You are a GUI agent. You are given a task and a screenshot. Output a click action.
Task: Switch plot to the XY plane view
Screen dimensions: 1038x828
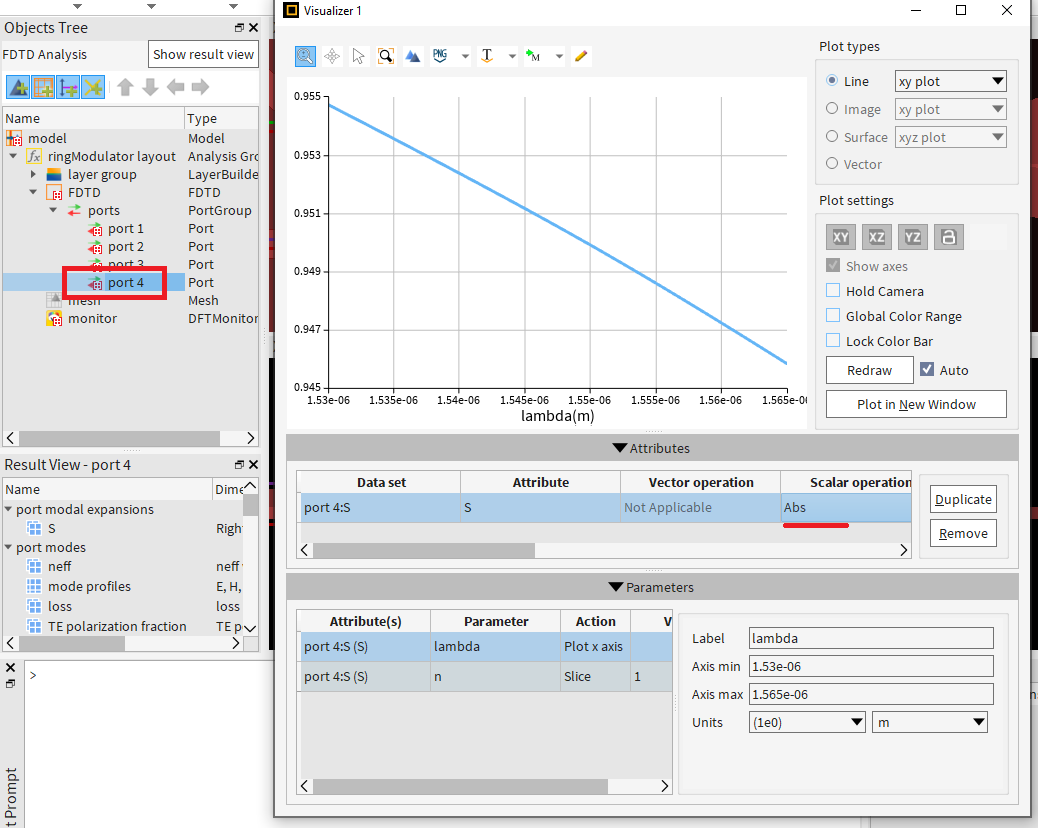[841, 237]
